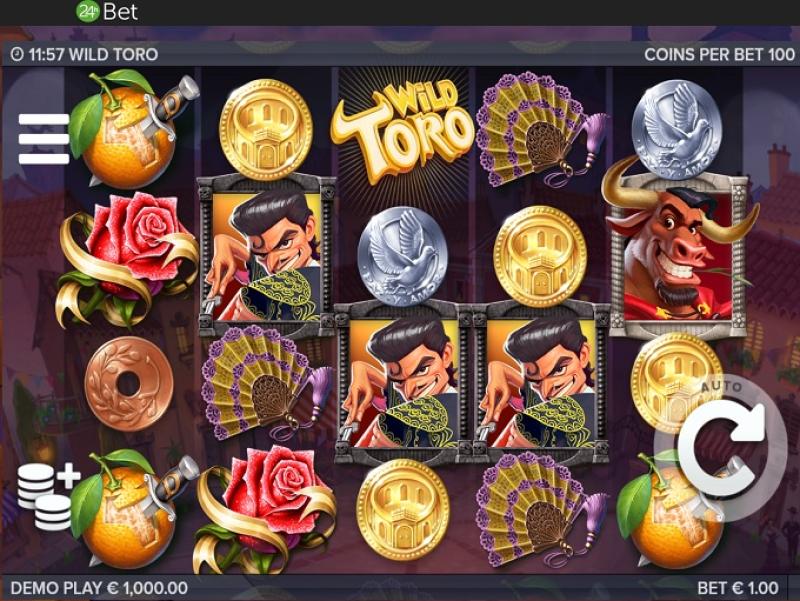Click the DEMO PLAY € 1,000.00 balance
800x601 pixels.
(99, 588)
